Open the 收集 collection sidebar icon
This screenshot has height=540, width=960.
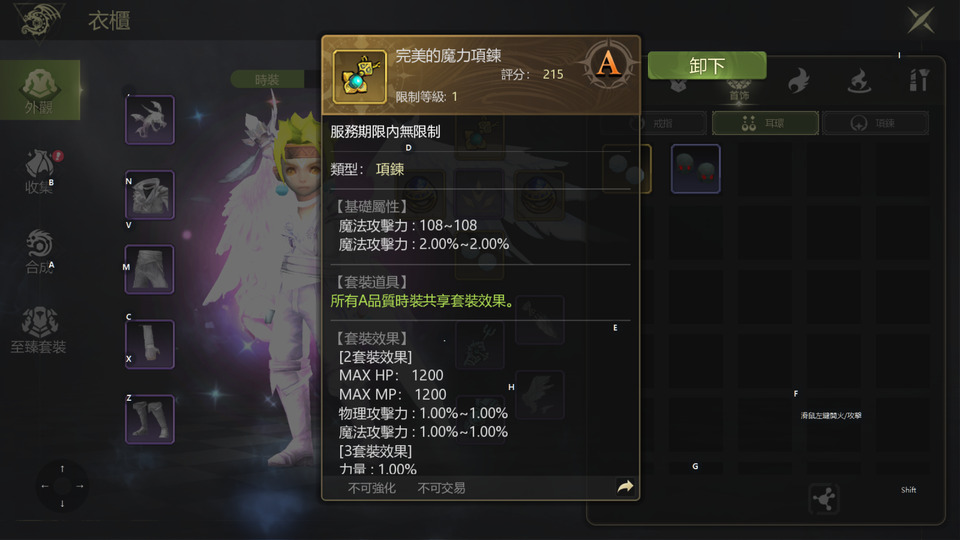40,171
